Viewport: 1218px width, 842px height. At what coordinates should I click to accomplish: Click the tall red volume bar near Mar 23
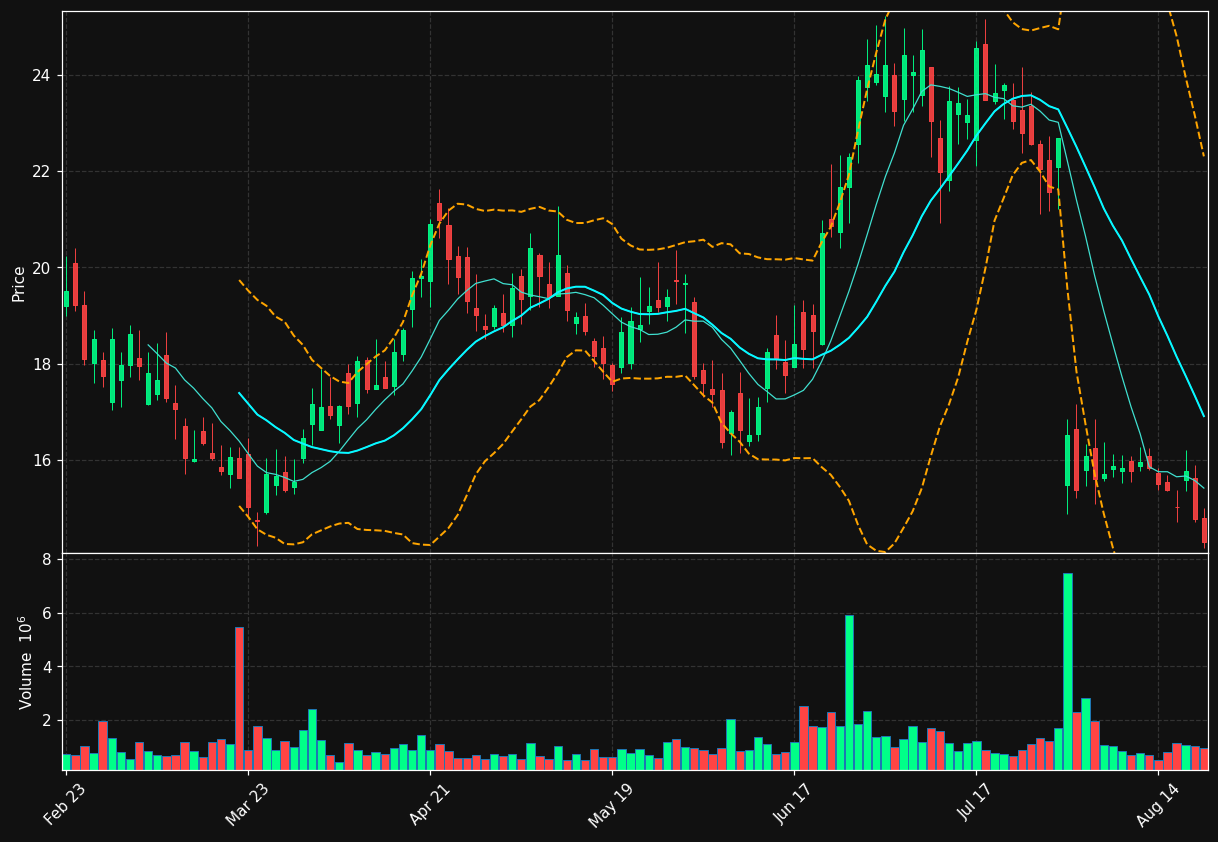pos(239,698)
